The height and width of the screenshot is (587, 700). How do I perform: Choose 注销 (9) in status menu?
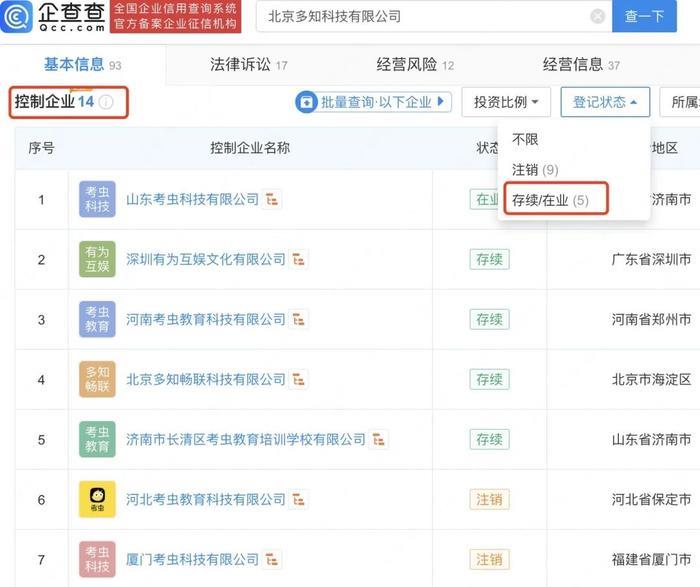[535, 170]
